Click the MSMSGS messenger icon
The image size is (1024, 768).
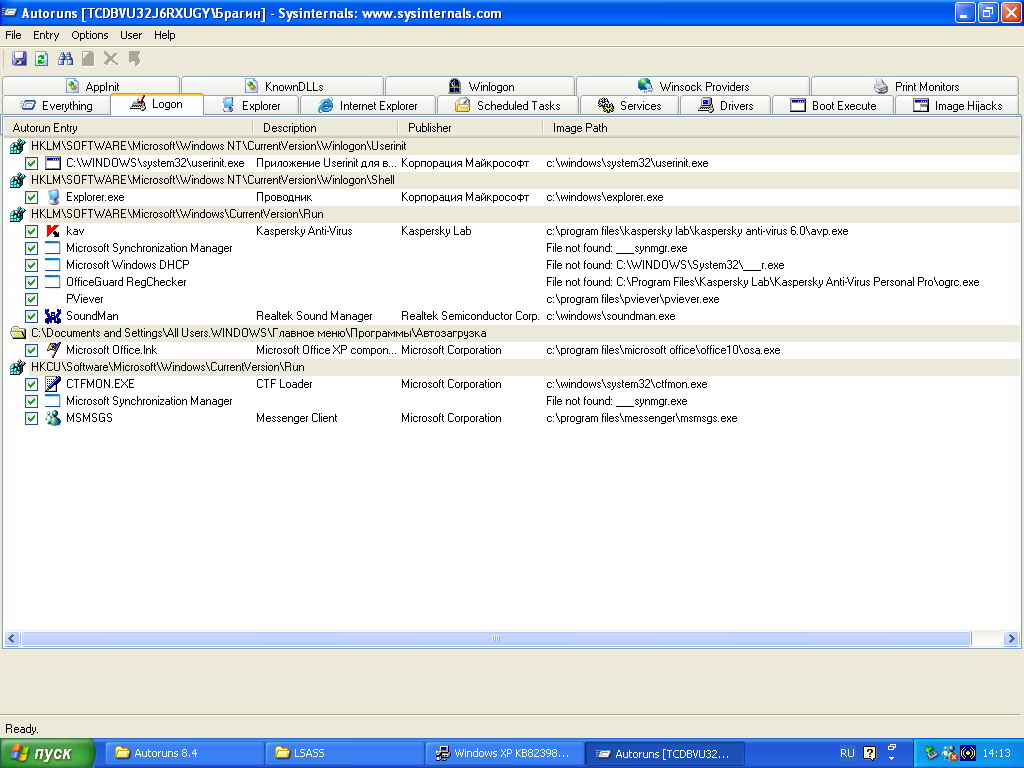(x=53, y=418)
